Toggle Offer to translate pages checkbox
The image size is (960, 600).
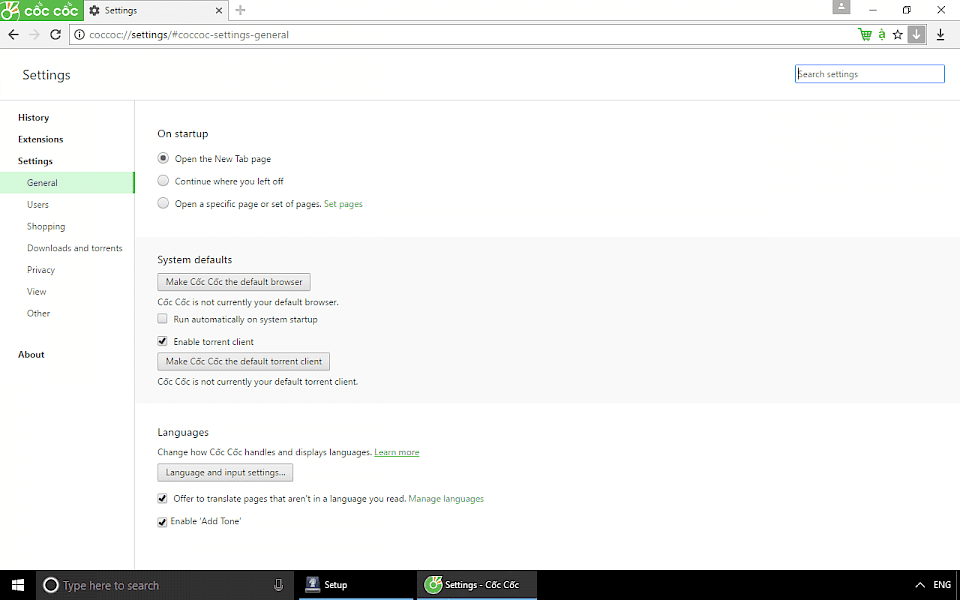162,498
